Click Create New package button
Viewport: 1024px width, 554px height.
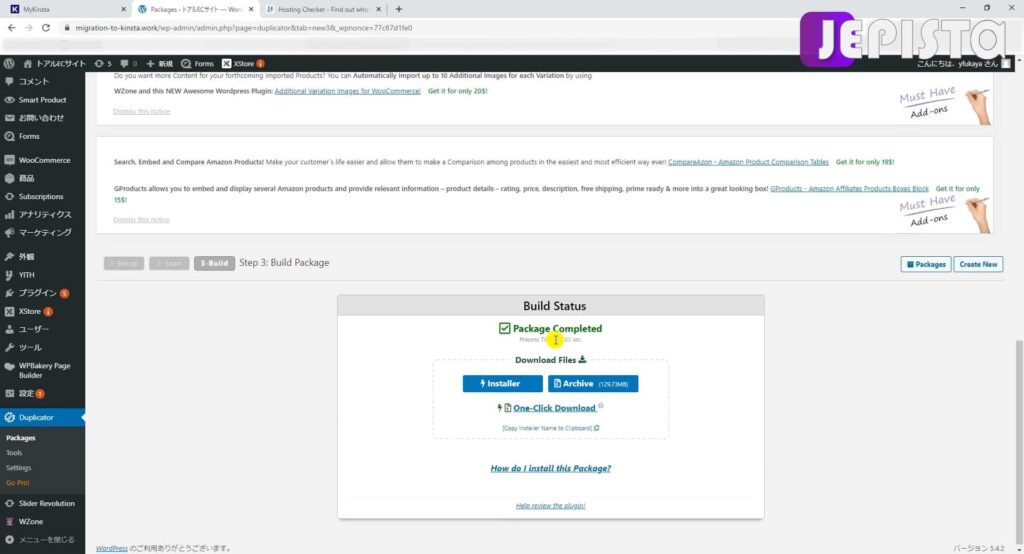(x=978, y=264)
